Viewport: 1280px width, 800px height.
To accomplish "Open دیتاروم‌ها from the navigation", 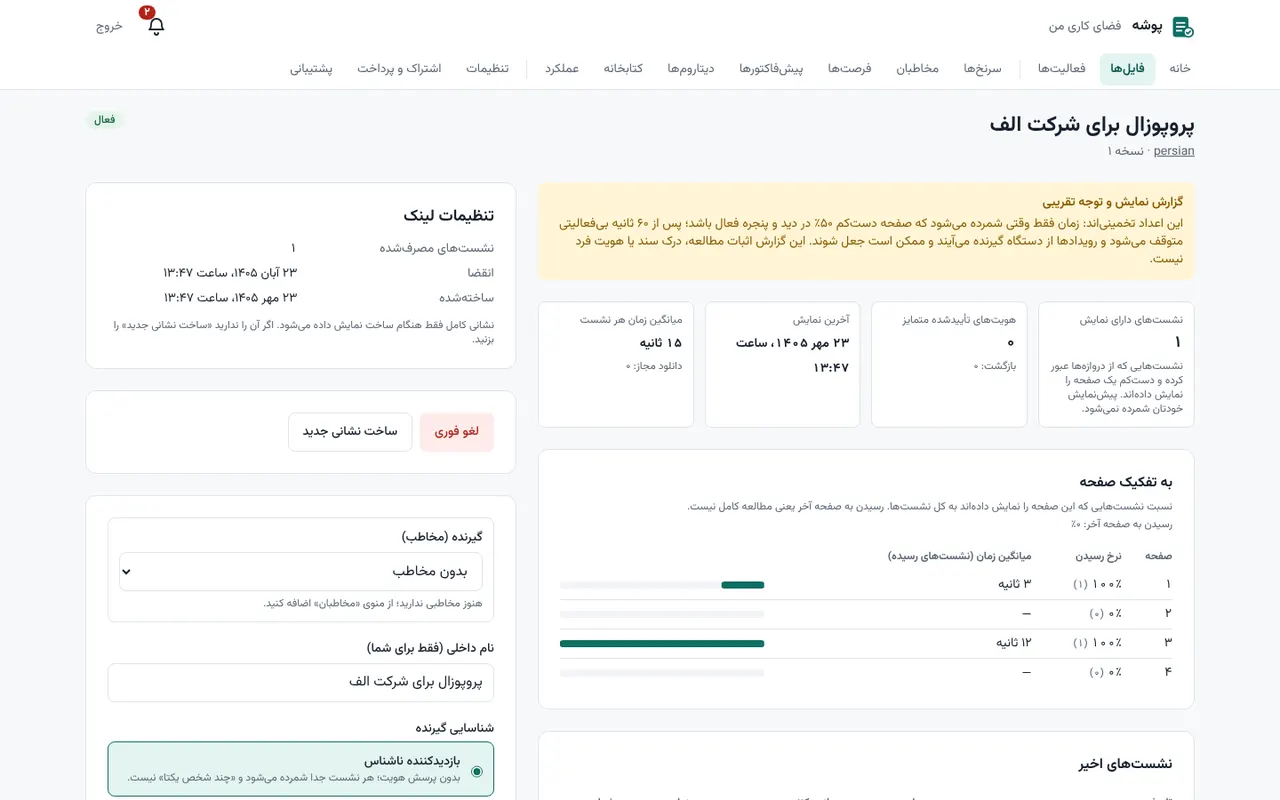I will point(690,69).
